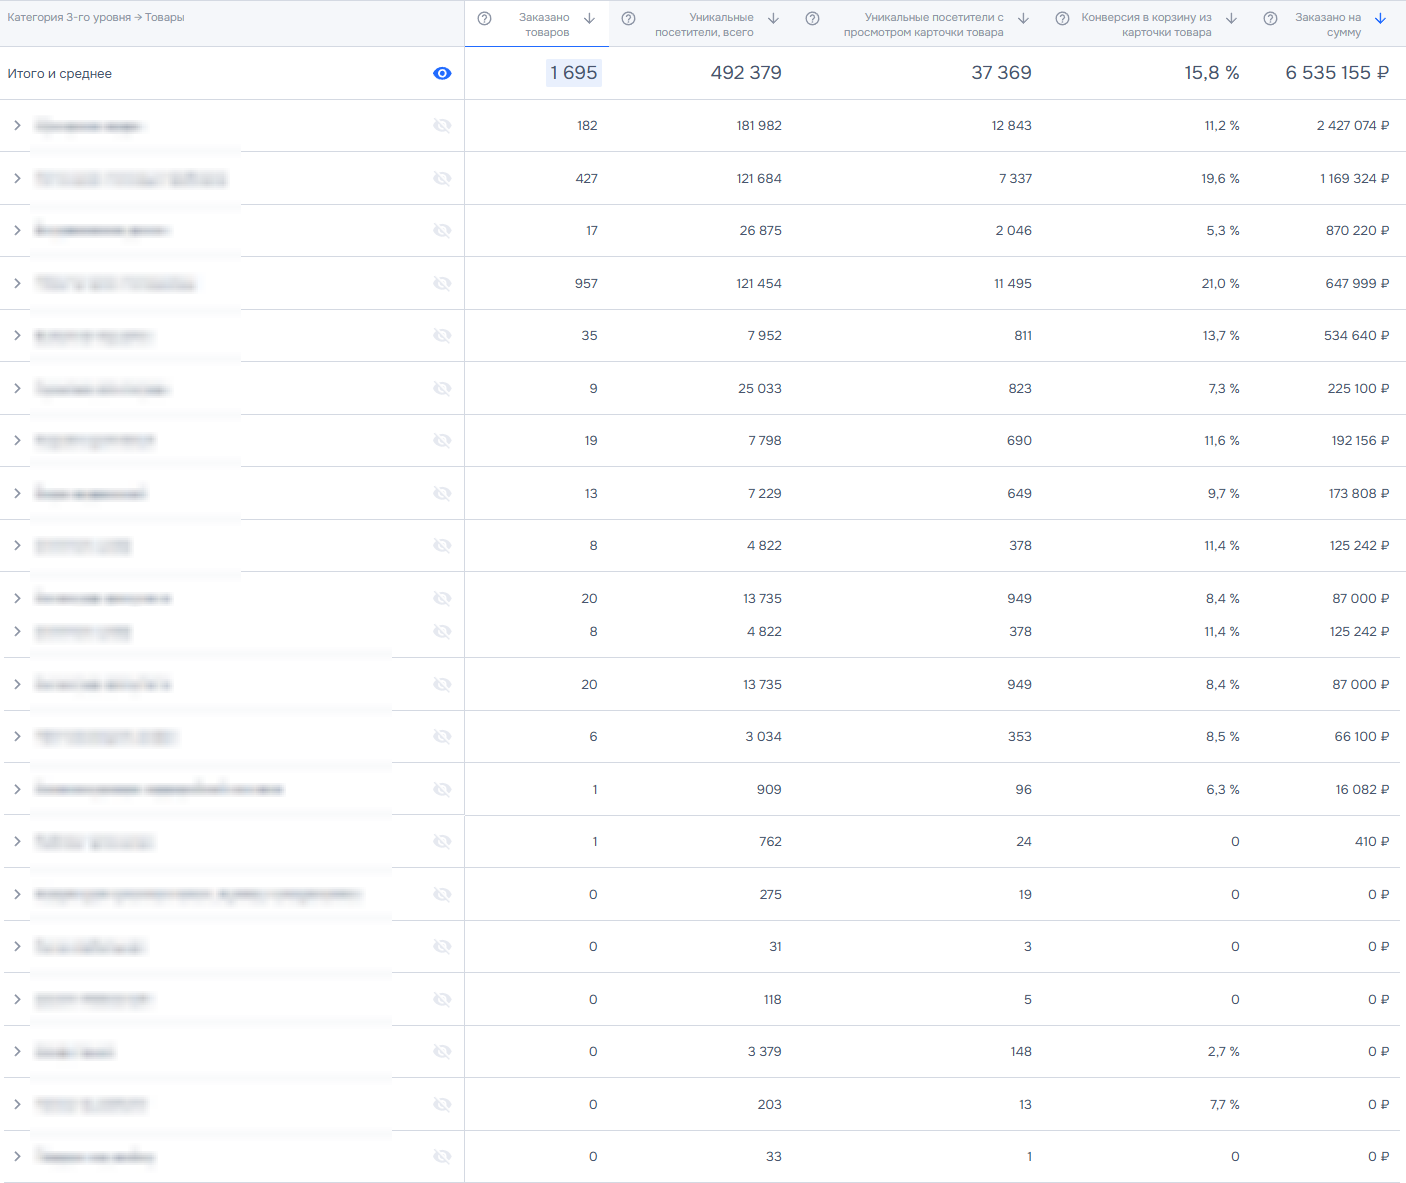Click help icon beside "Заказано товаров" header
The height and width of the screenshot is (1183, 1406).
(484, 19)
